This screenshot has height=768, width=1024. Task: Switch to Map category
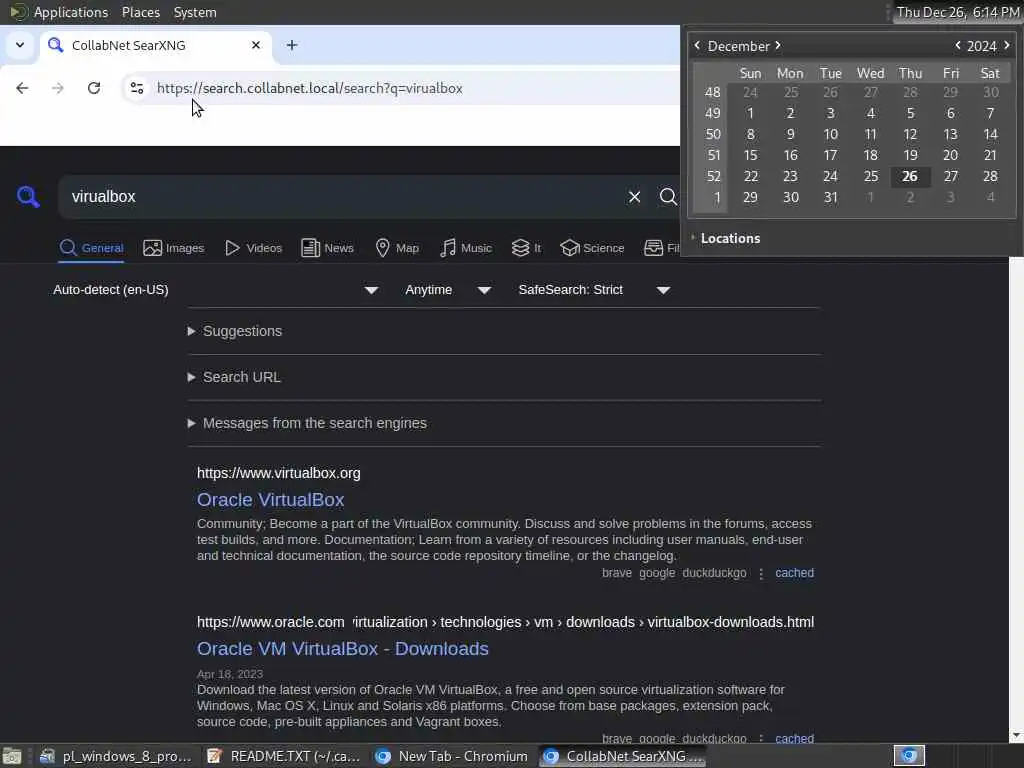tap(397, 248)
